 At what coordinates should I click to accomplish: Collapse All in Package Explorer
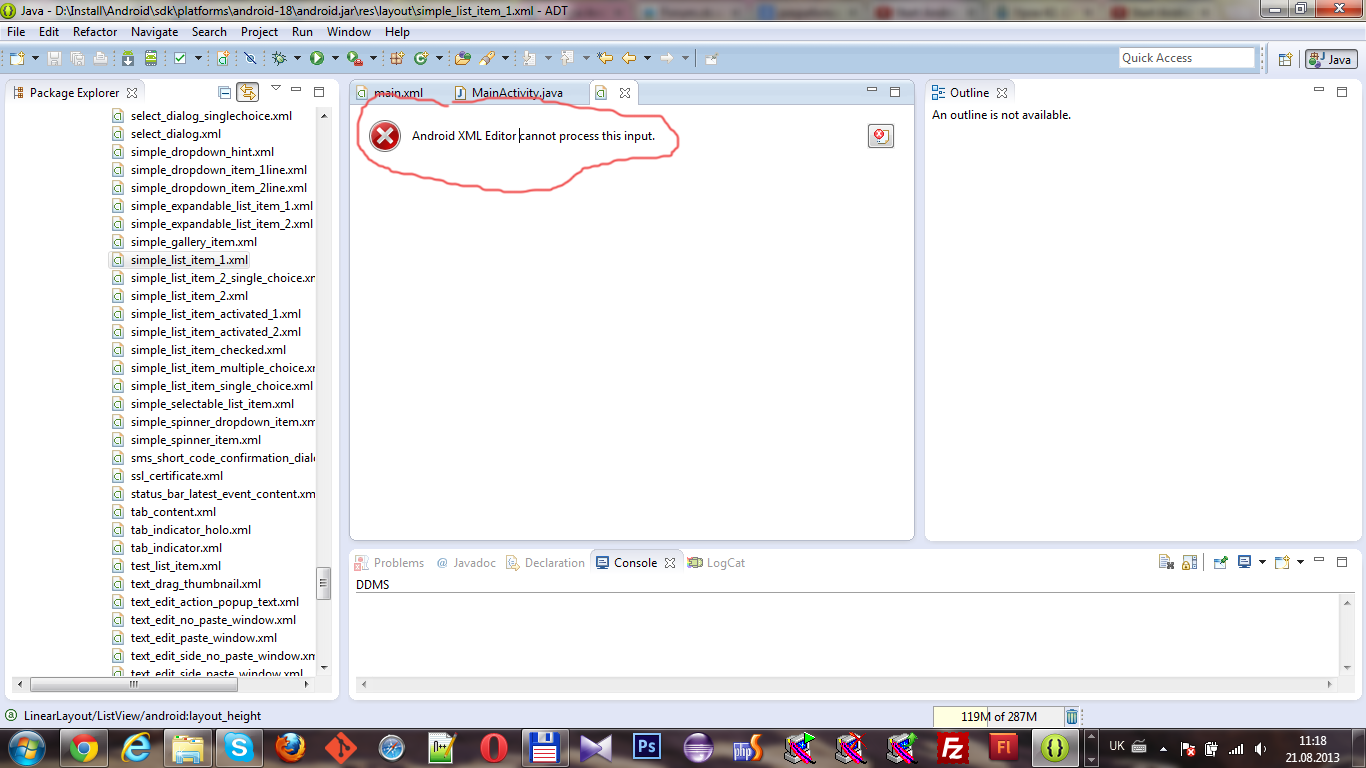tap(225, 92)
